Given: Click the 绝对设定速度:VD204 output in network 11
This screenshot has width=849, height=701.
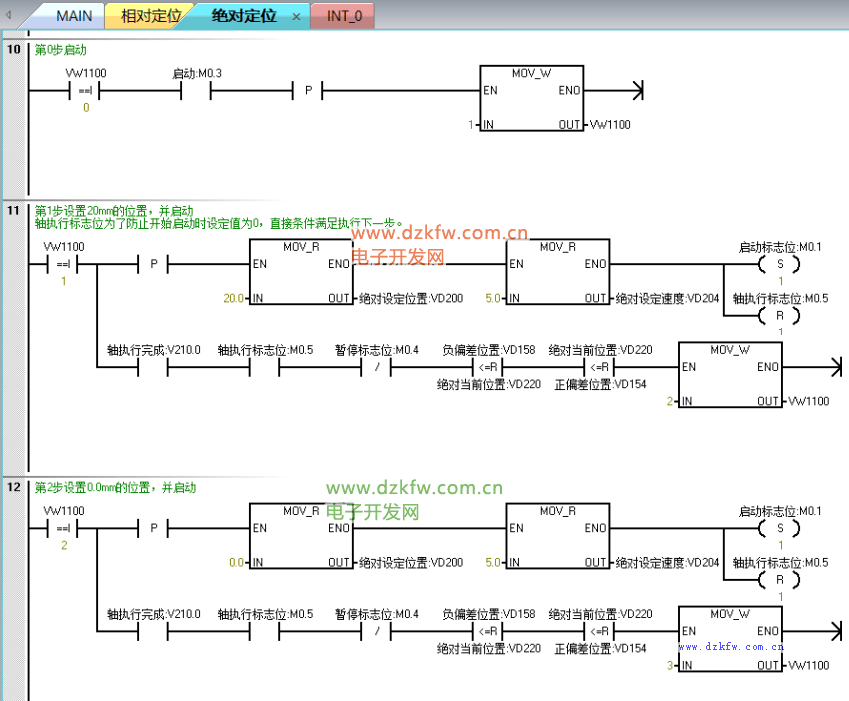Looking at the screenshot, I should pyautogui.click(x=667, y=299).
